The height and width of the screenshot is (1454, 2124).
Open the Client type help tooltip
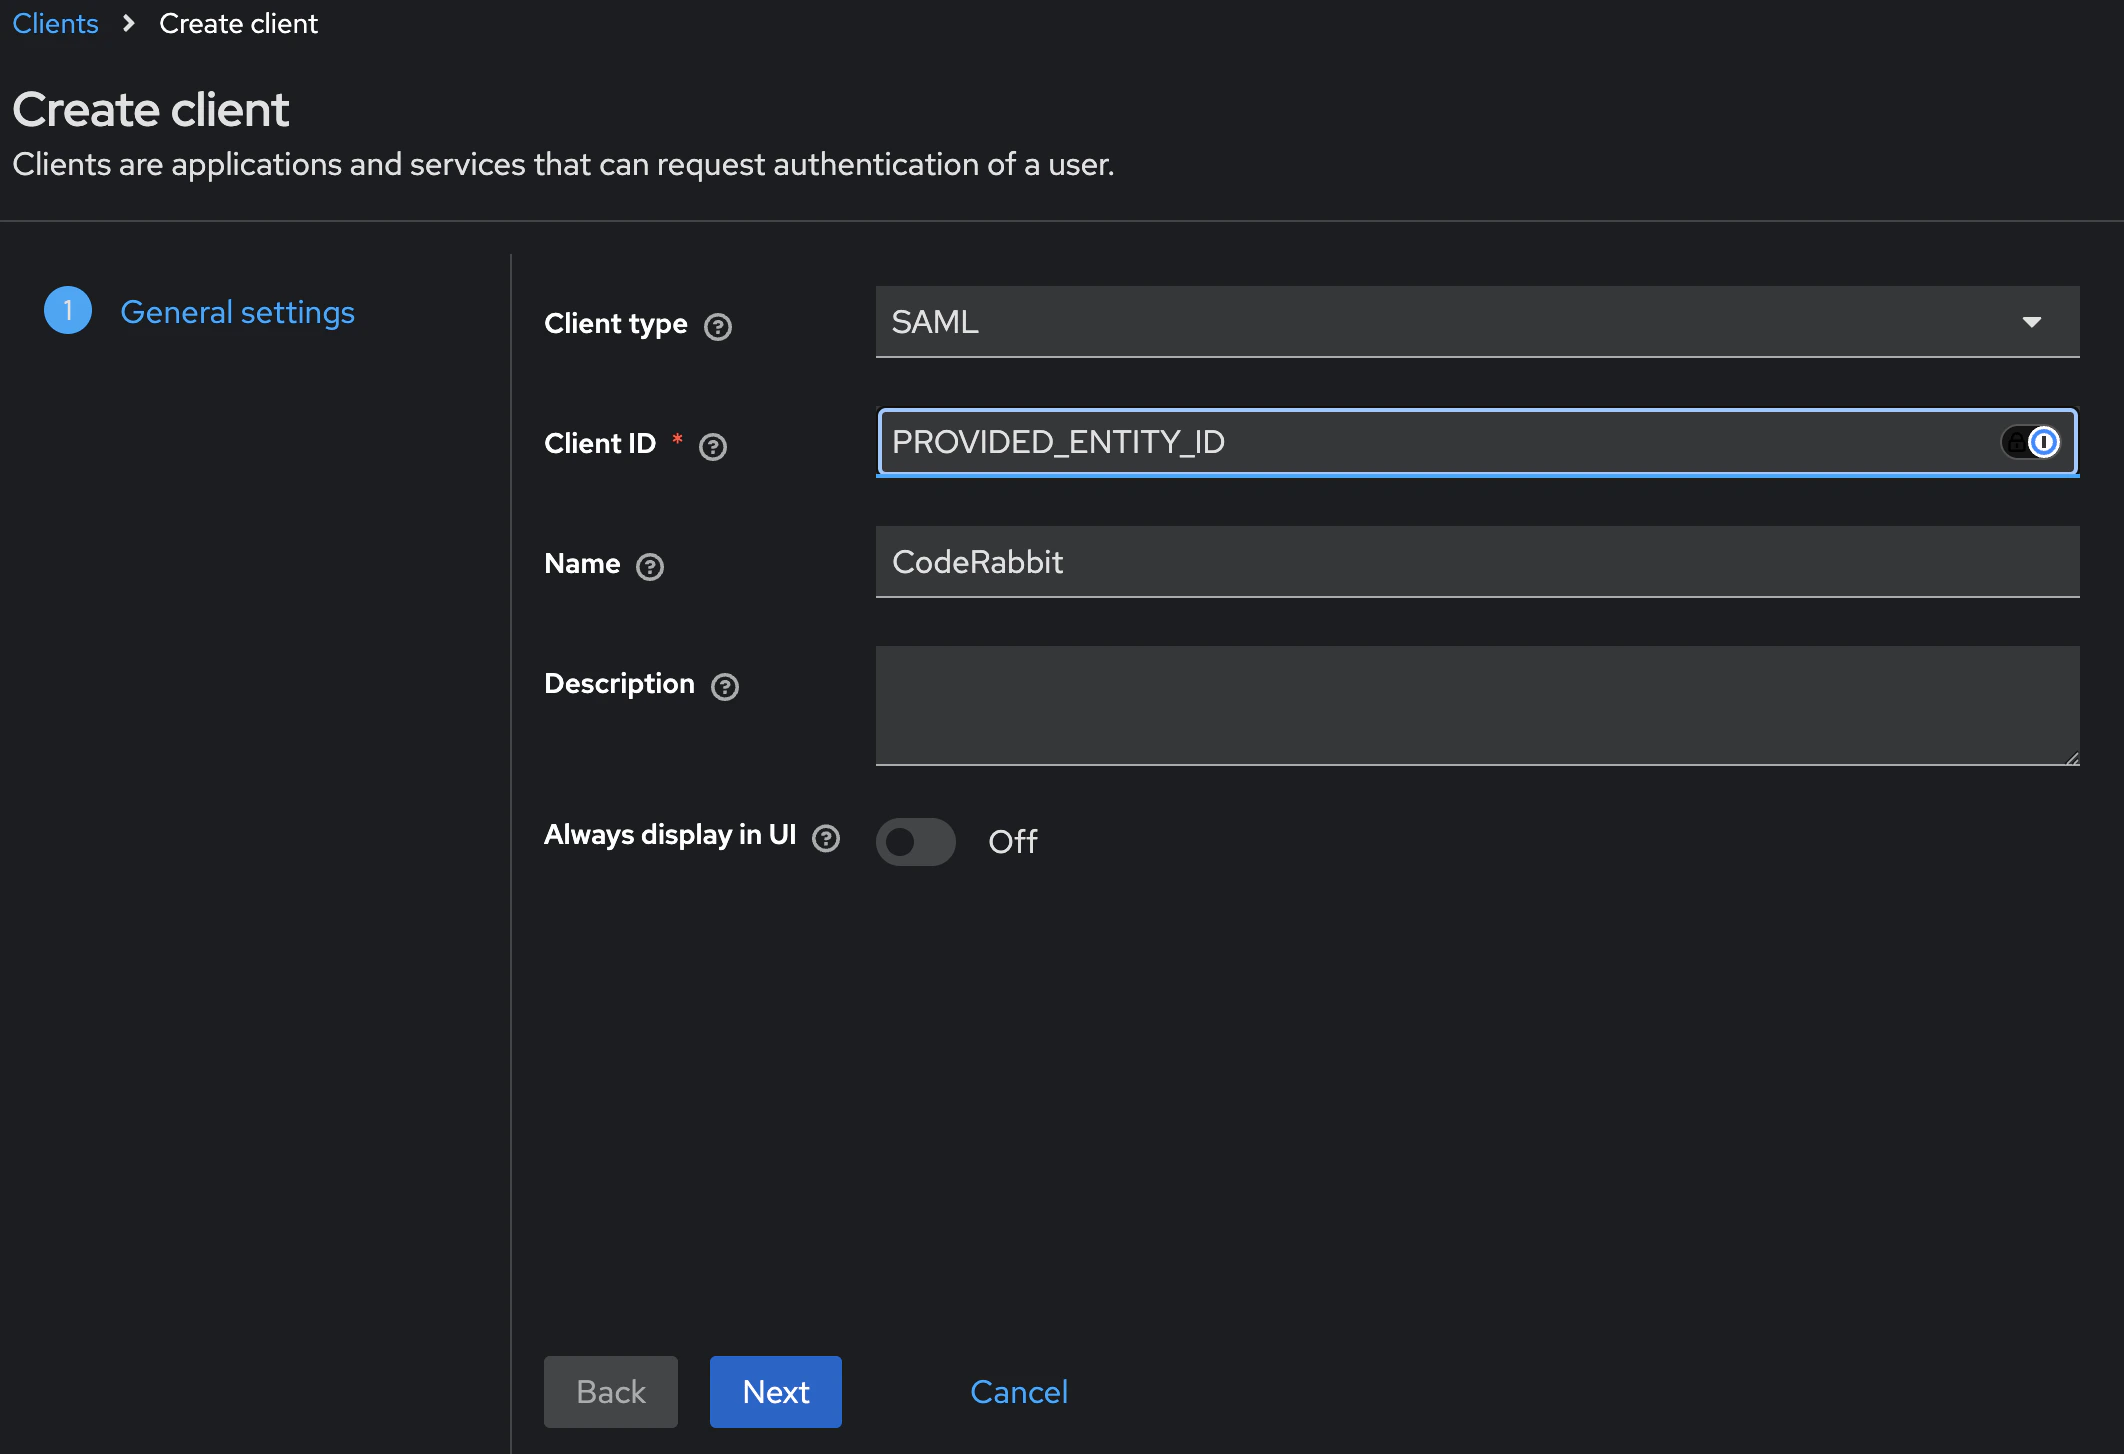pos(718,326)
